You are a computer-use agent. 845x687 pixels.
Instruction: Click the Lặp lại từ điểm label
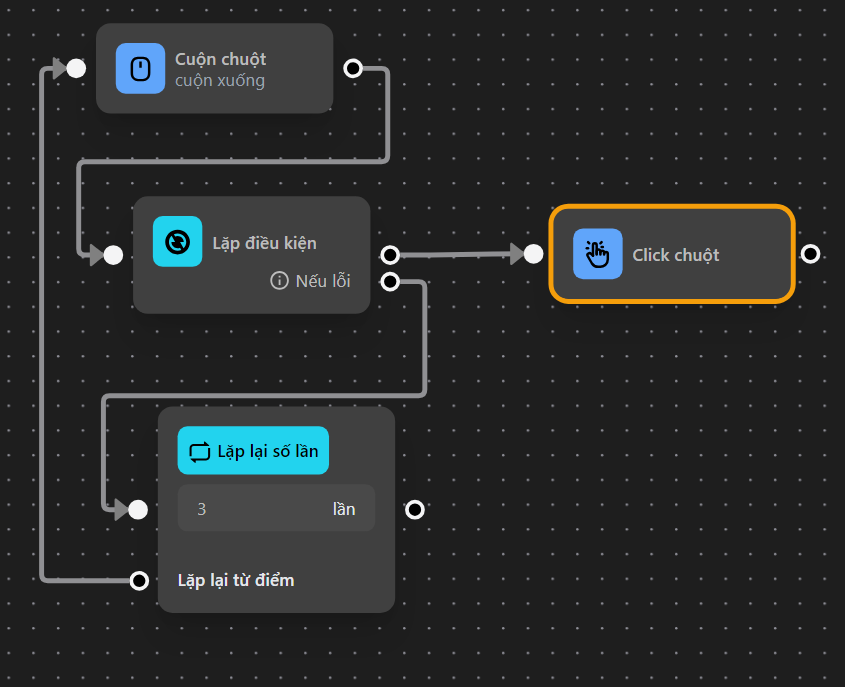click(x=236, y=580)
